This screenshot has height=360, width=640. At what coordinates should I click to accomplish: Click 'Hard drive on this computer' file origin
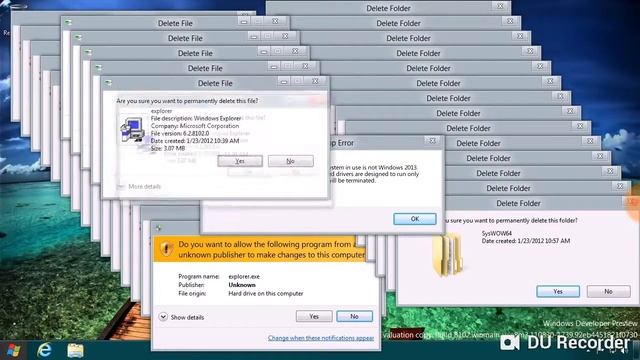point(266,293)
